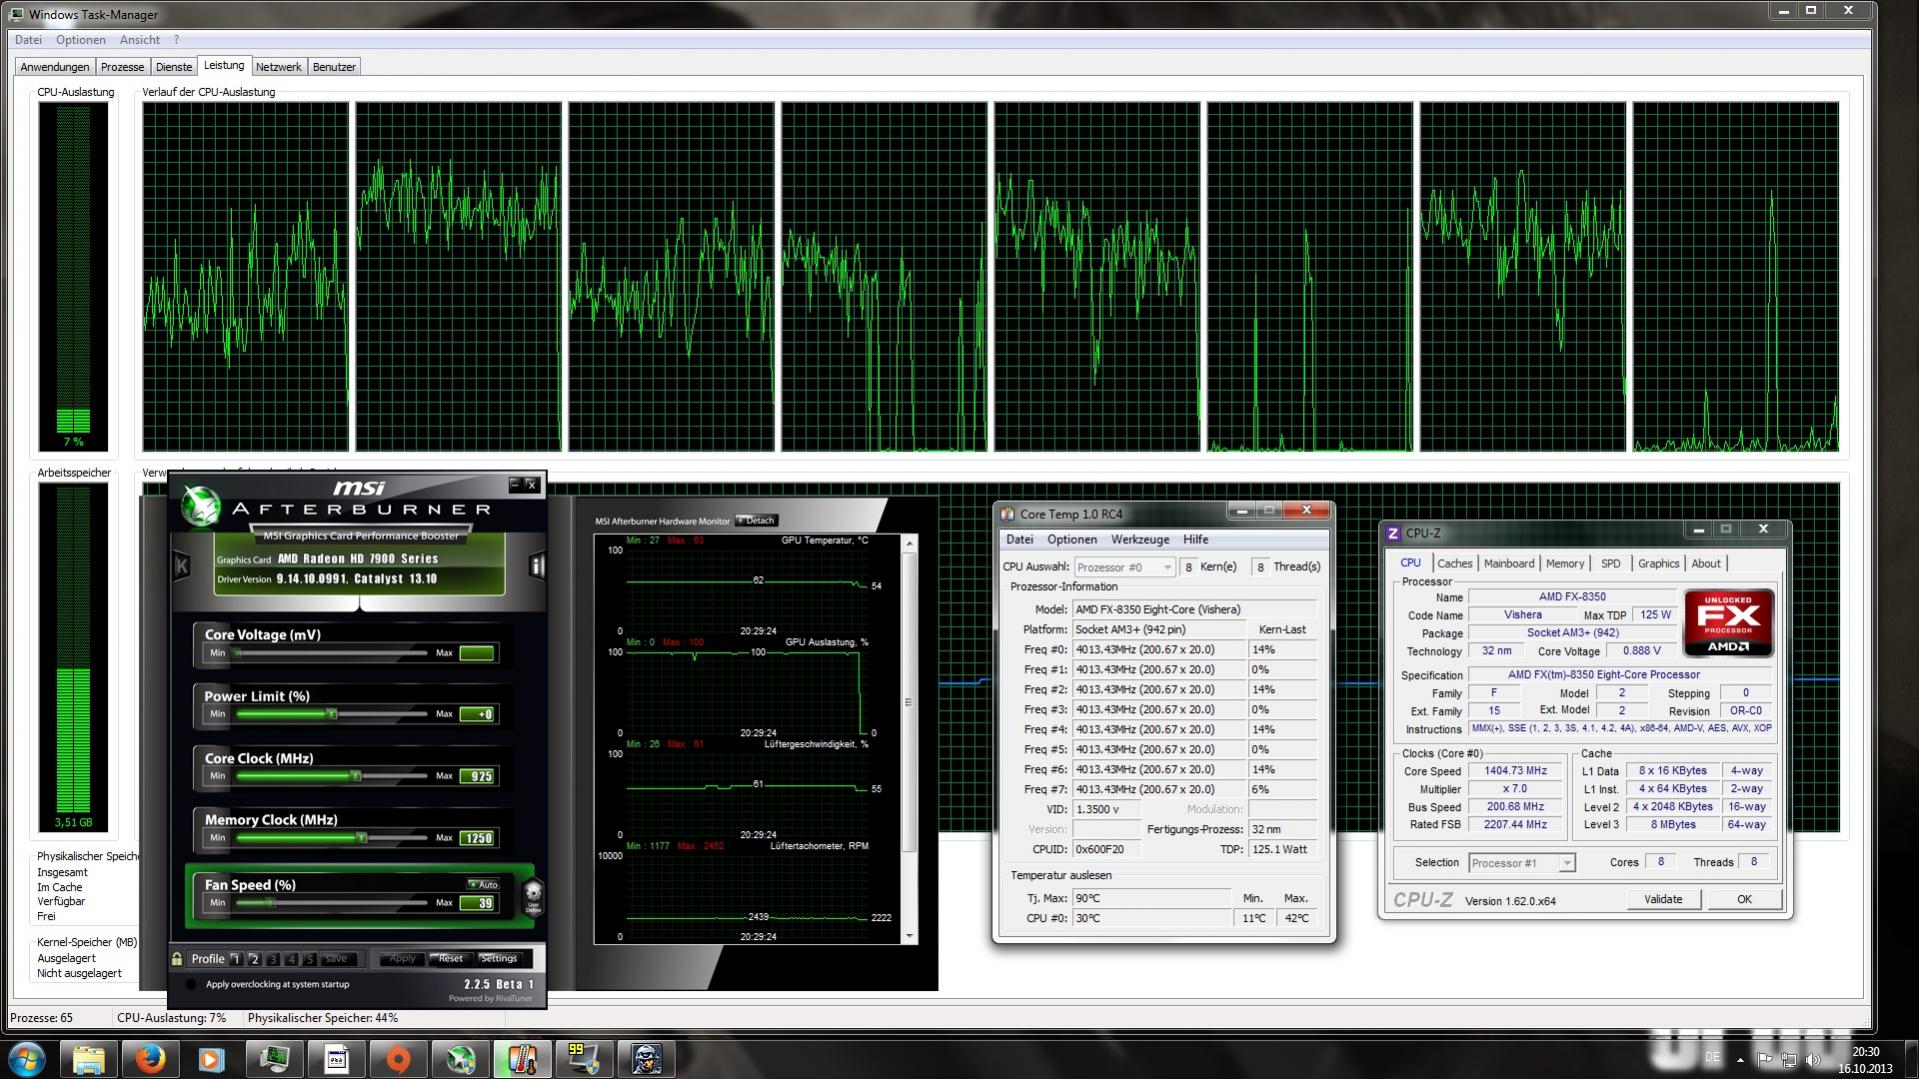Click the CPU-Z Validate button
This screenshot has height=1079, width=1919.
coord(1662,899)
